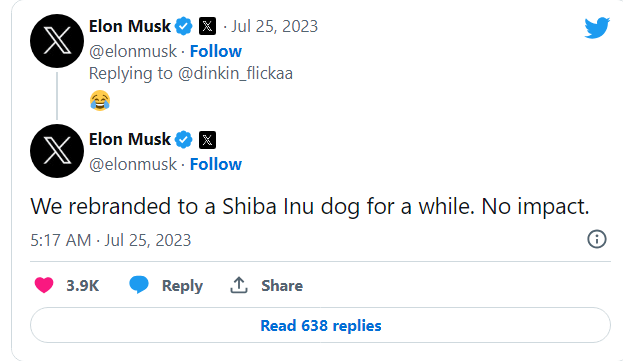The image size is (623, 361).
Task: Click the blue reply speech bubble icon
Action: (139, 285)
